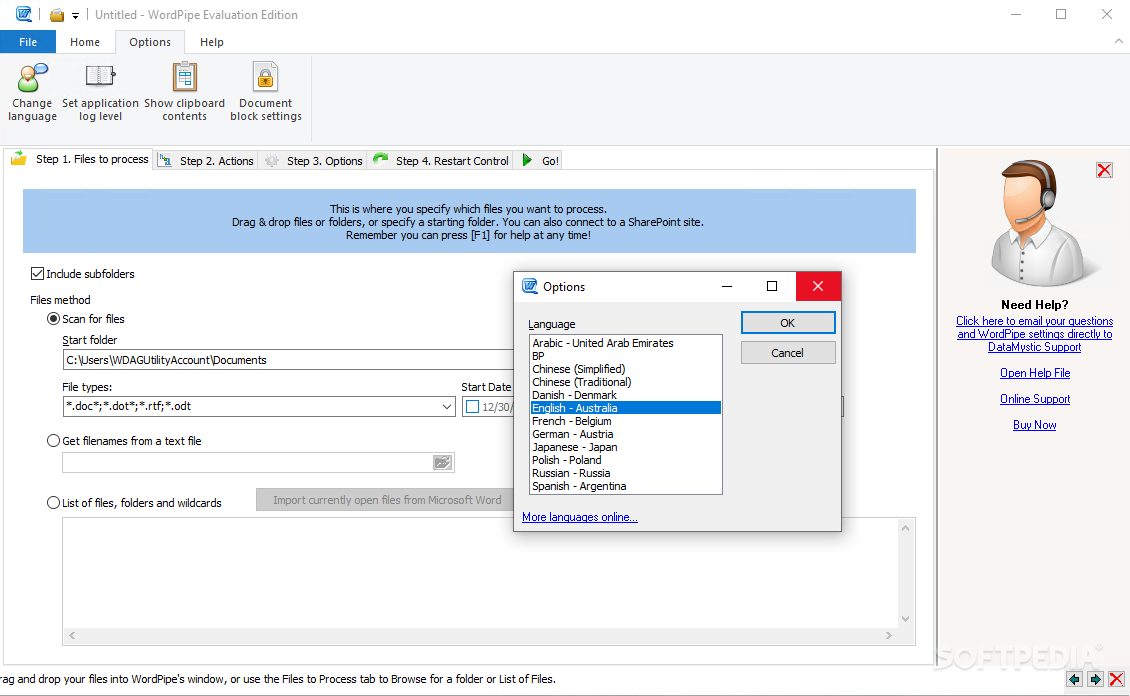The width and height of the screenshot is (1130, 696).
Task: Click file list horizontal scroll left arrow
Action: (x=72, y=635)
